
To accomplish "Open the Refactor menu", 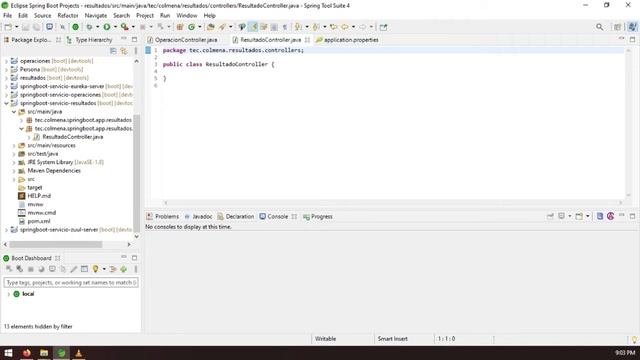I will pyautogui.click(x=68, y=16).
